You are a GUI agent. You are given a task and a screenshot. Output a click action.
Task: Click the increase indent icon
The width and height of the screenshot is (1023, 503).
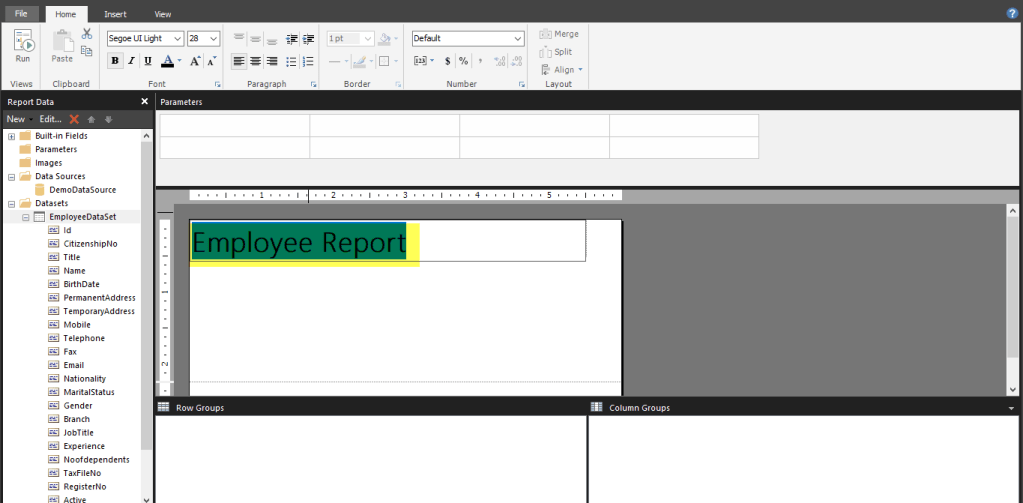(x=310, y=39)
